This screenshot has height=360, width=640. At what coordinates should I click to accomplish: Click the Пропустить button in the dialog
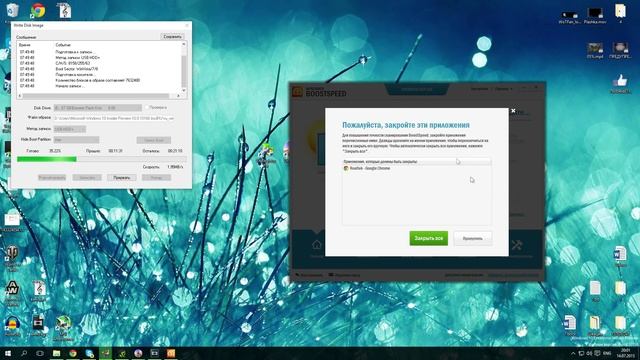pos(473,238)
